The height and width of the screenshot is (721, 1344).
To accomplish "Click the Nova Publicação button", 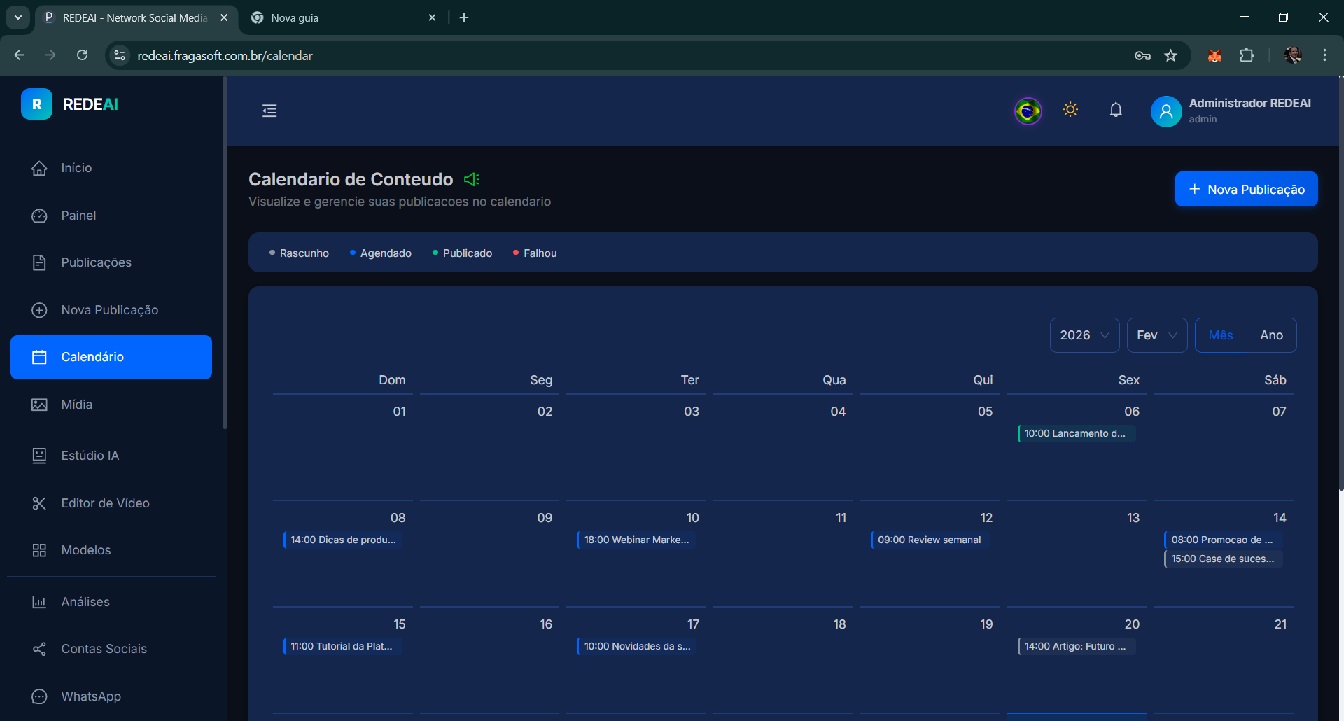I will point(1246,189).
